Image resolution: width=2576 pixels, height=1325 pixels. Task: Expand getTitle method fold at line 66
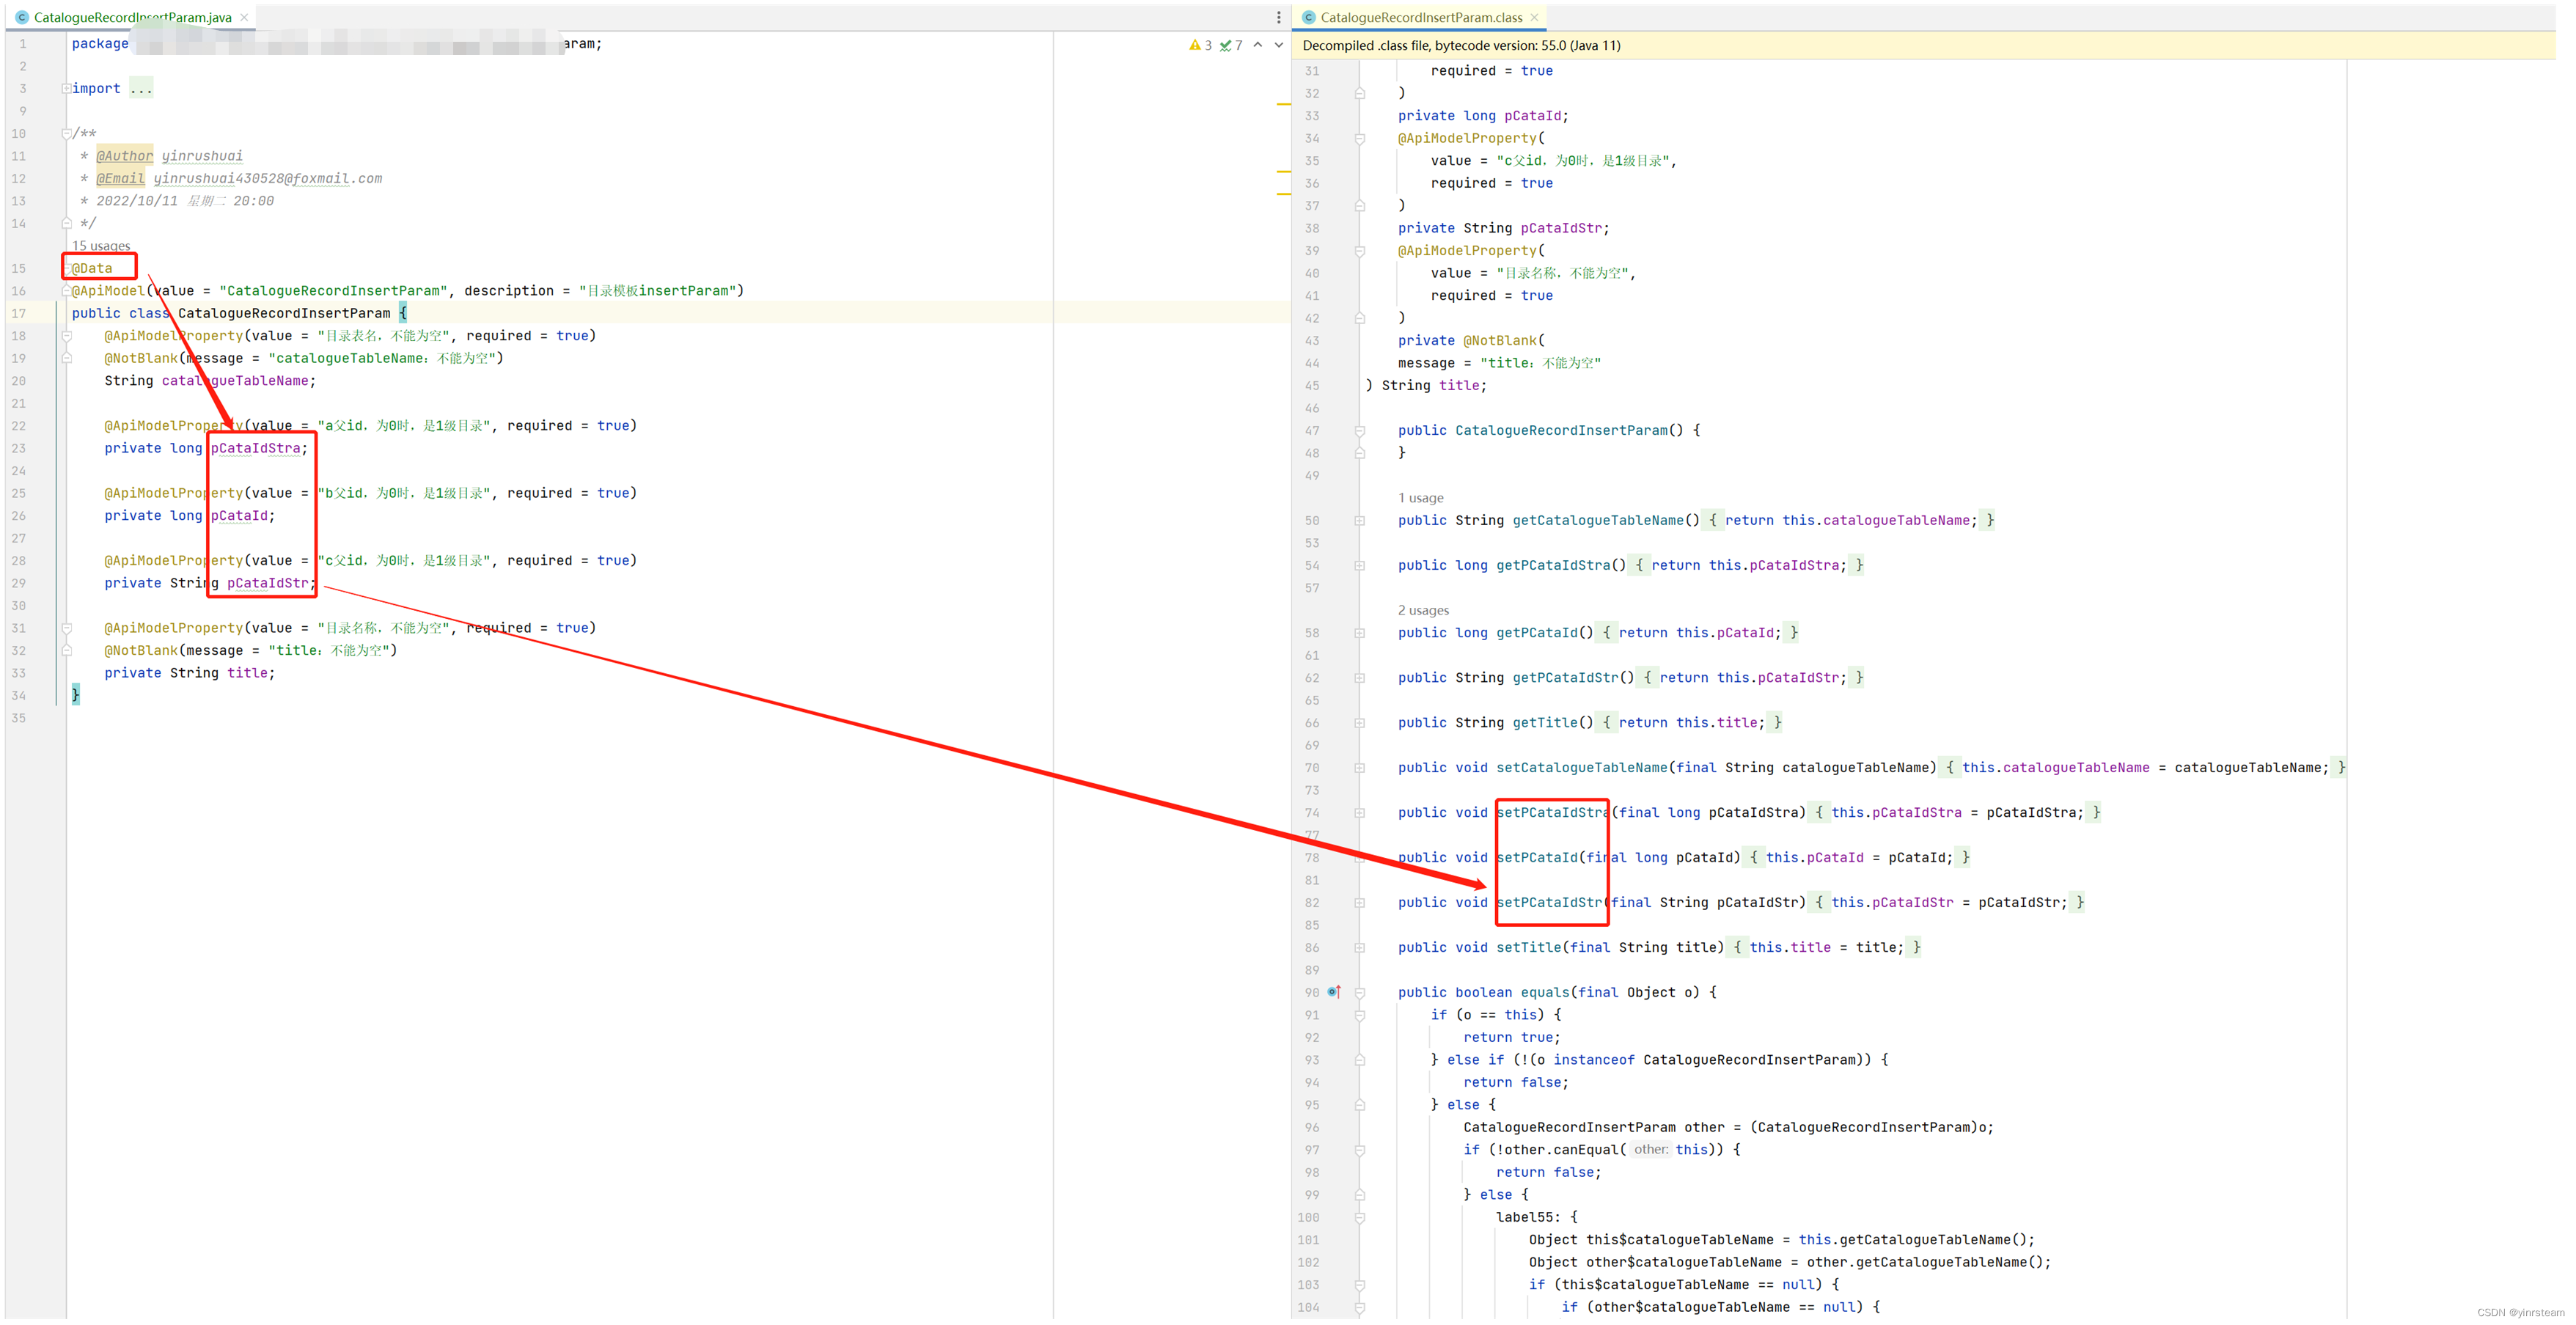tap(1359, 723)
